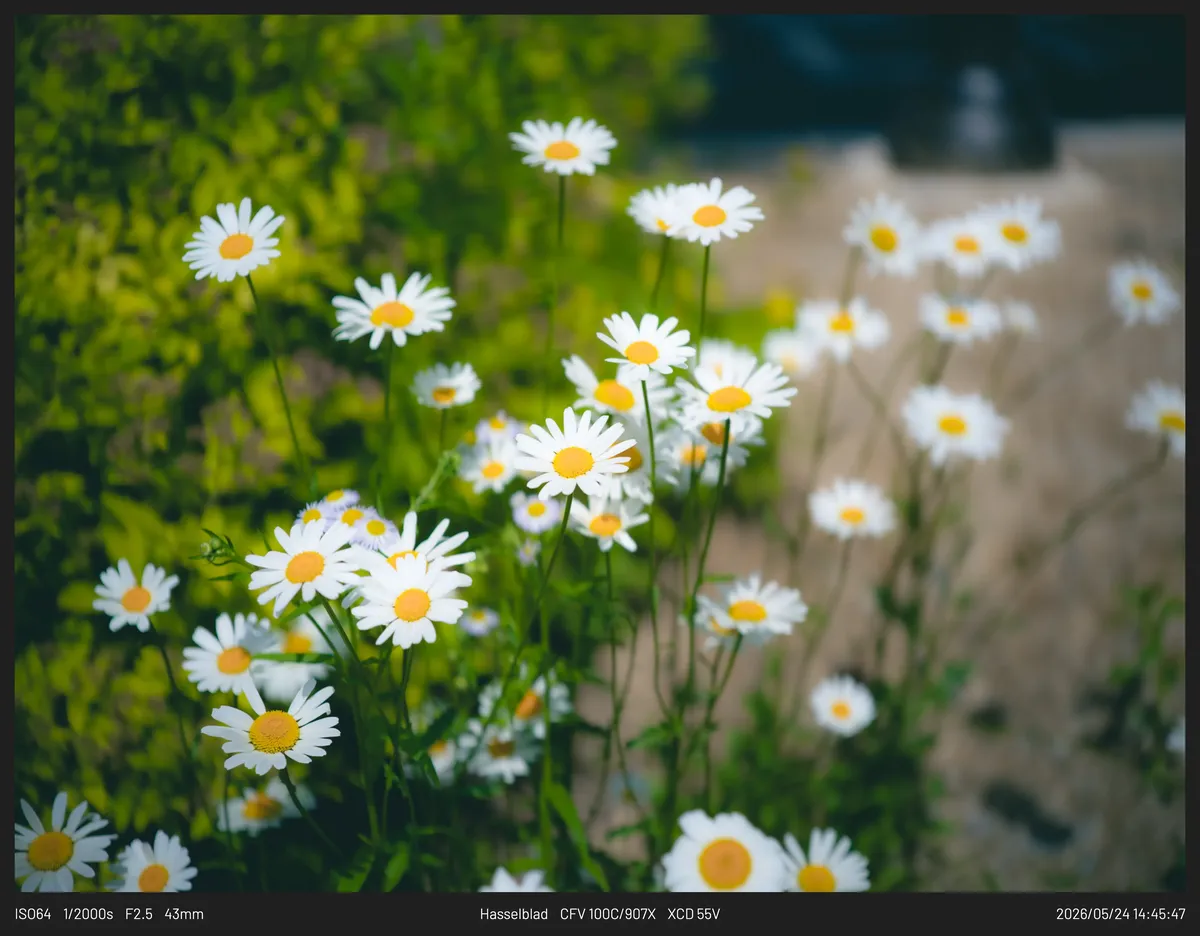This screenshot has height=936, width=1200.
Task: Click the 14:45:47 capture time
Action: click(1159, 914)
